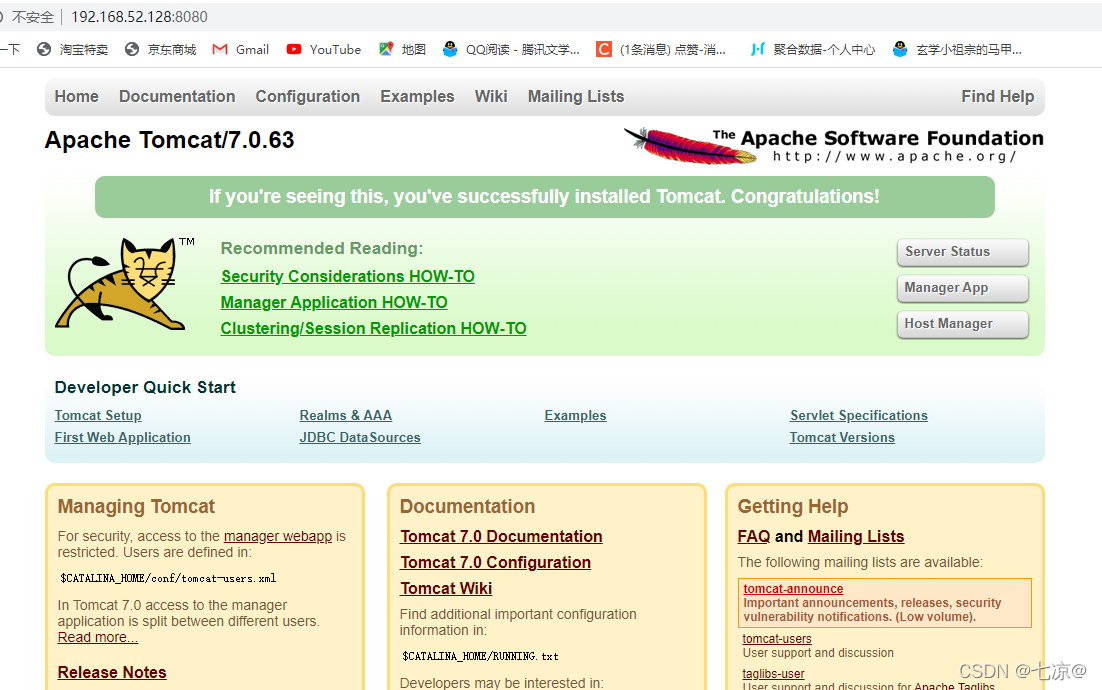The image size is (1102, 690).
Task: Open the 地图 maps bookmark icon
Action: [x=386, y=49]
